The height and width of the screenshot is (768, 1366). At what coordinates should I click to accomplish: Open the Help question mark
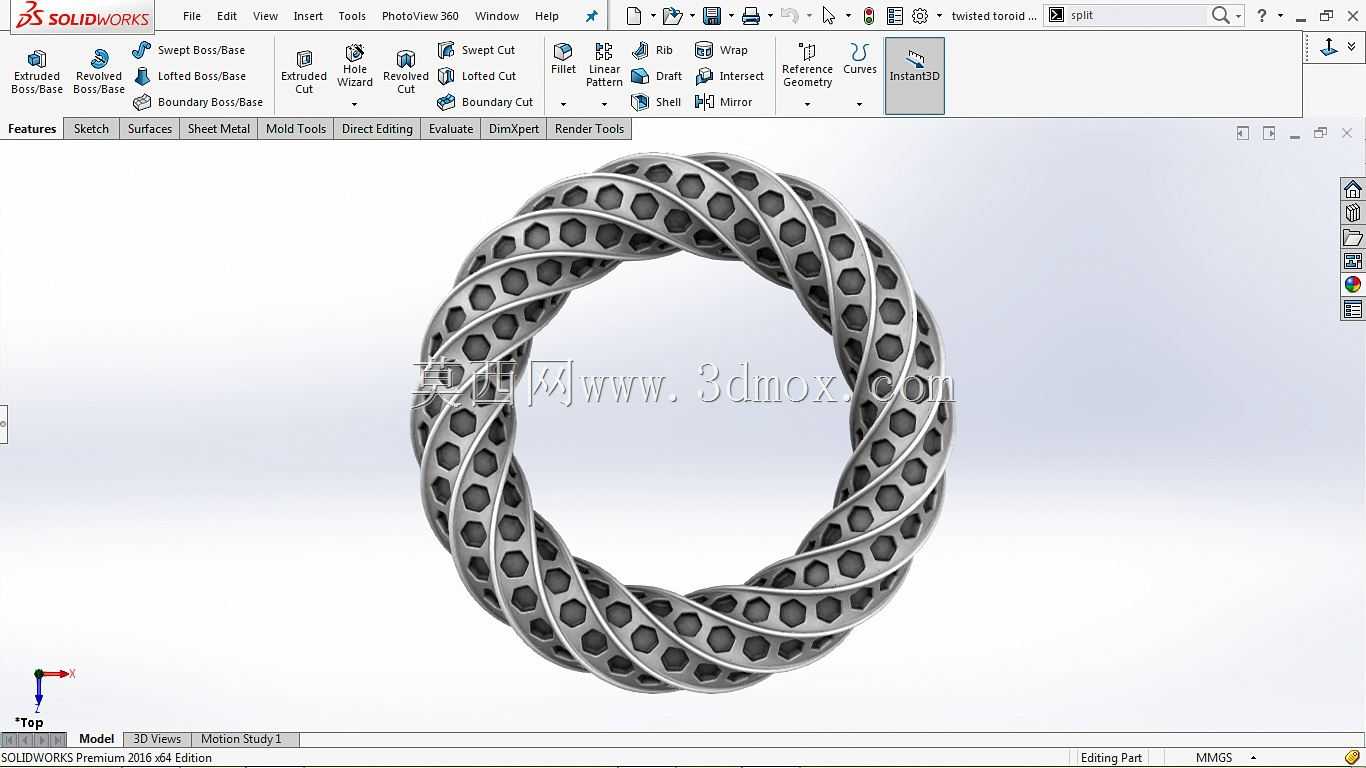(1262, 15)
